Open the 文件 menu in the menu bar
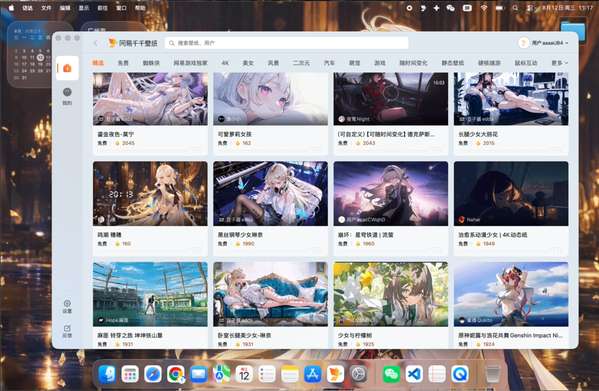This screenshot has width=599, height=391. point(46,8)
